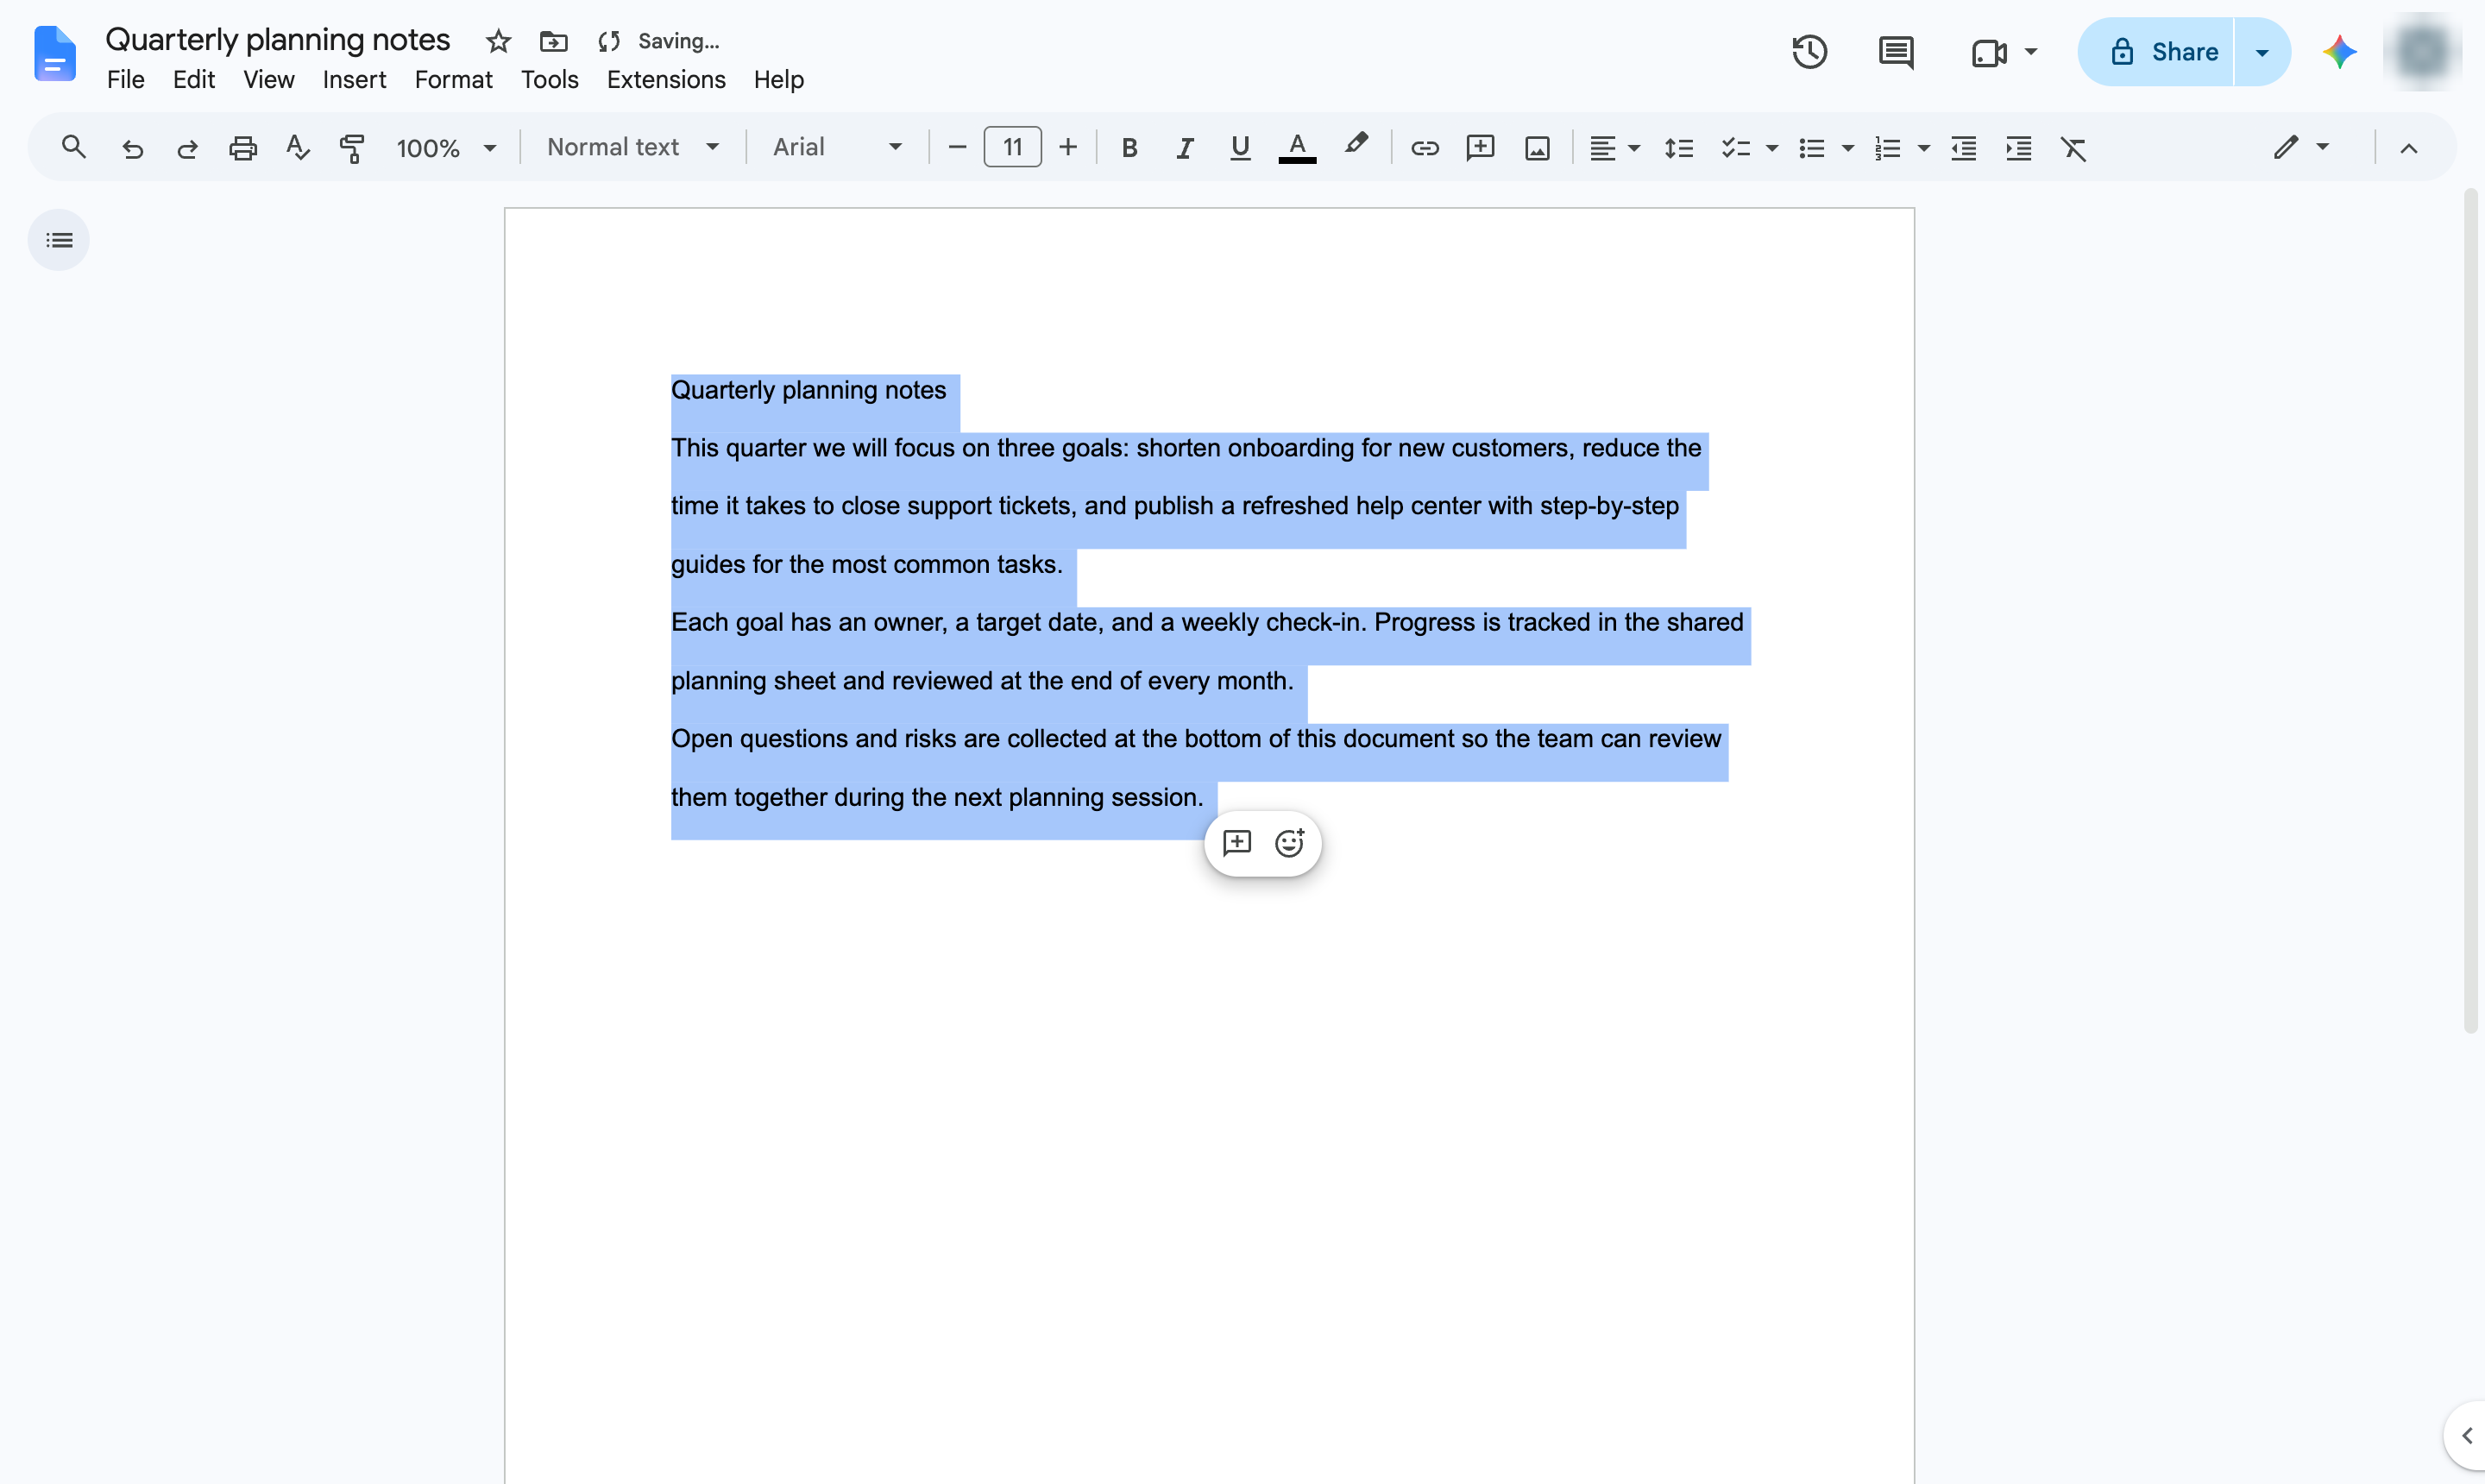This screenshot has height=1484, width=2485.
Task: Click the Gemini sparkle icon
Action: pyautogui.click(x=2339, y=52)
